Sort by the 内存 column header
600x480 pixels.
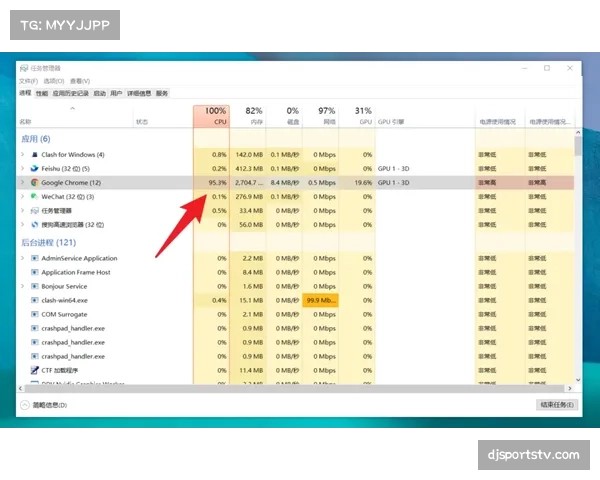[x=253, y=116]
